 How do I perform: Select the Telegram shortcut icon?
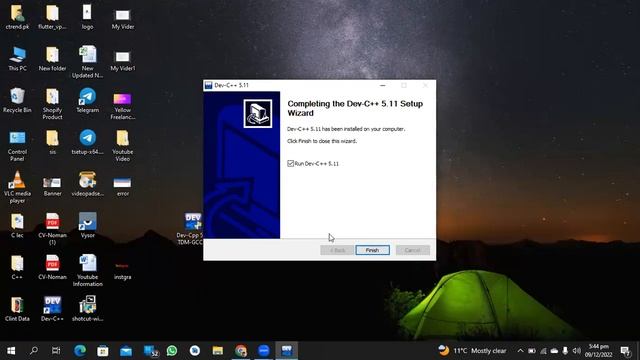point(87,100)
